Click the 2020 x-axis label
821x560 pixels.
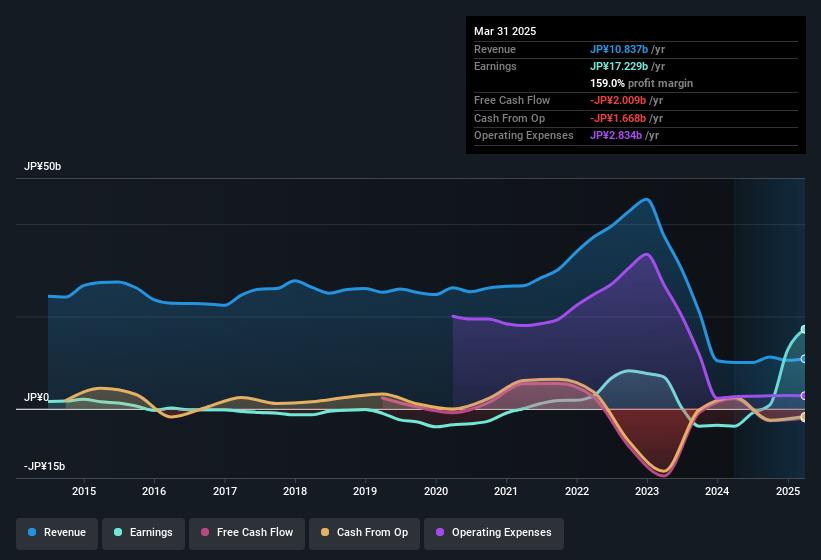pos(436,491)
